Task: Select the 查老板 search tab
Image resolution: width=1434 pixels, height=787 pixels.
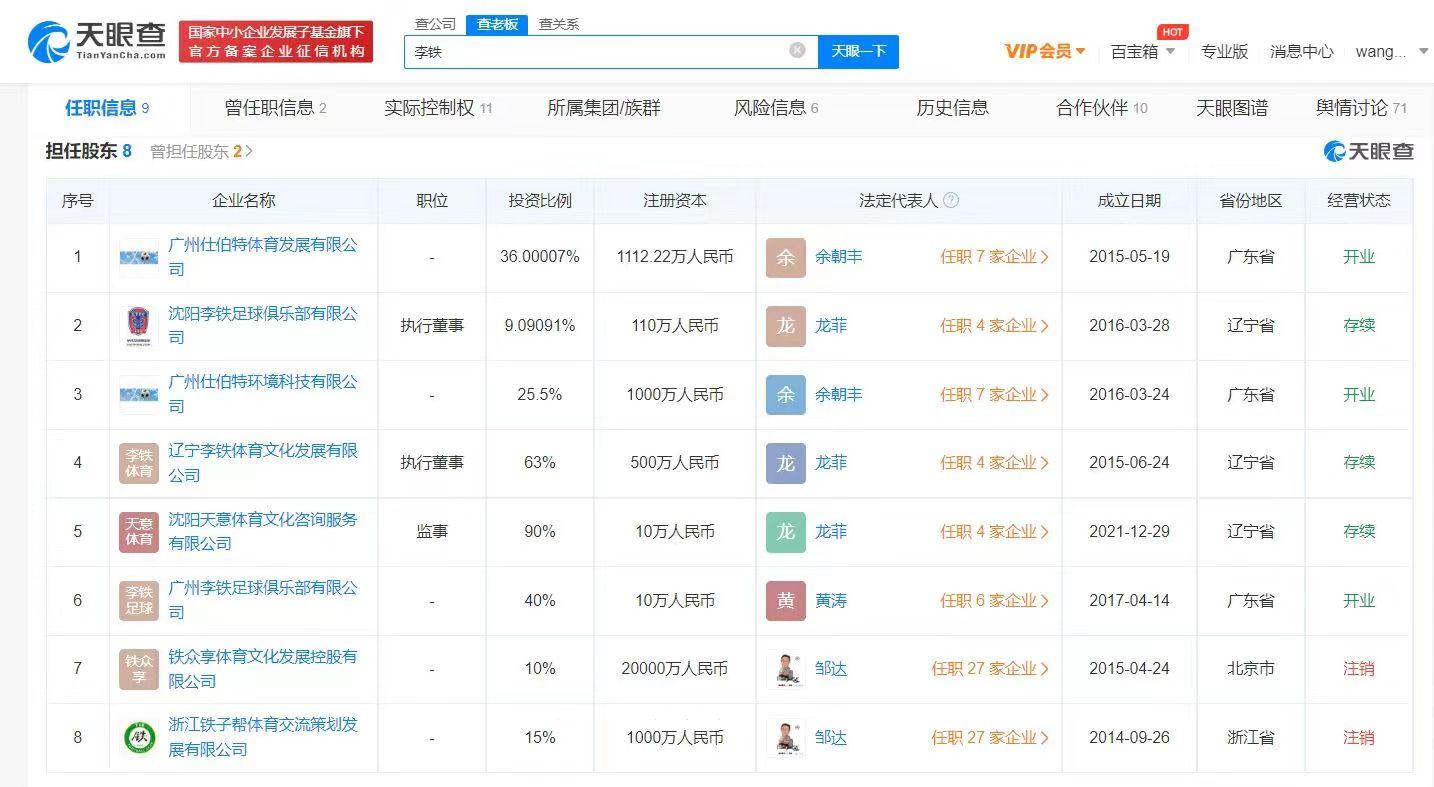Action: point(497,24)
